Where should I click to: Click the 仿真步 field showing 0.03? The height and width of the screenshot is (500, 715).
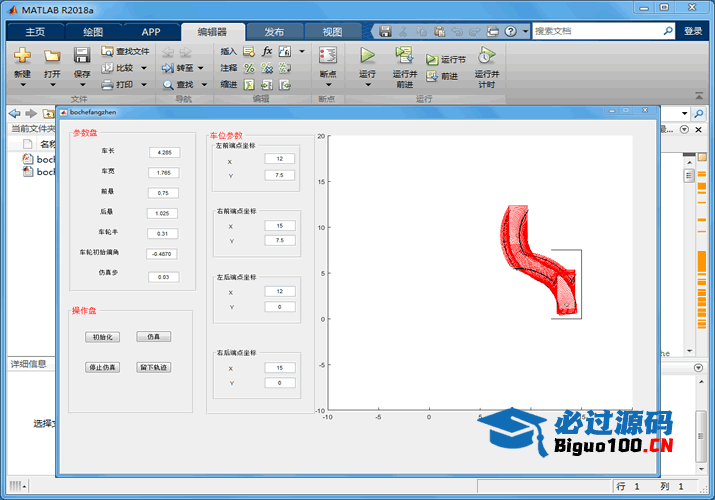click(x=164, y=277)
